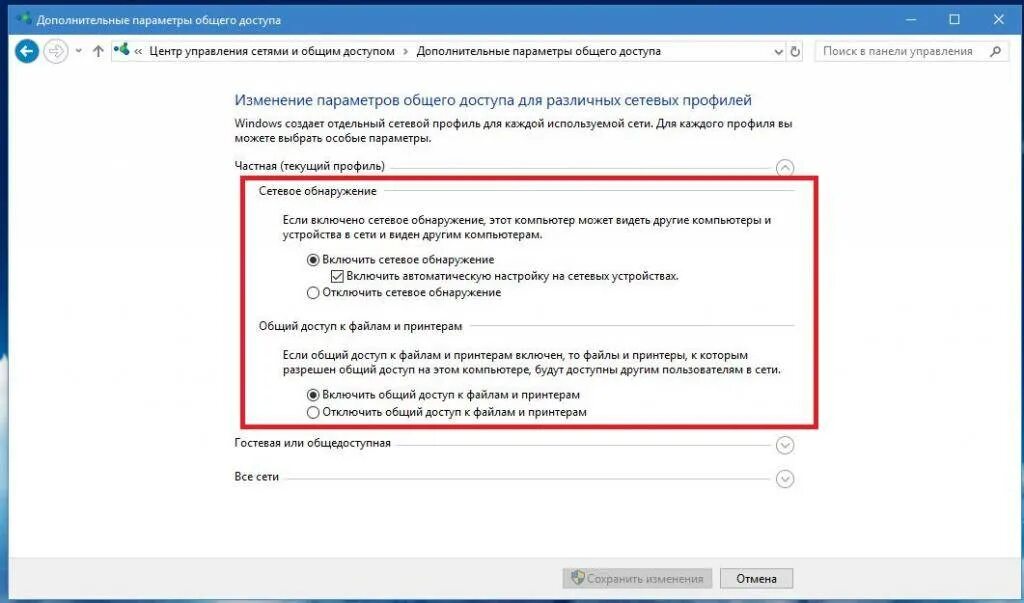Click the Forward navigation arrow
Screen dimensions: 1024x603
tap(56, 51)
